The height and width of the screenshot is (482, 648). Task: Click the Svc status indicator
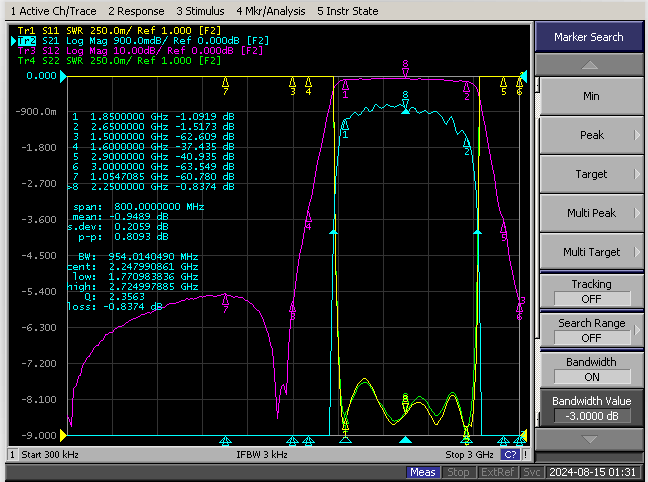click(x=531, y=472)
